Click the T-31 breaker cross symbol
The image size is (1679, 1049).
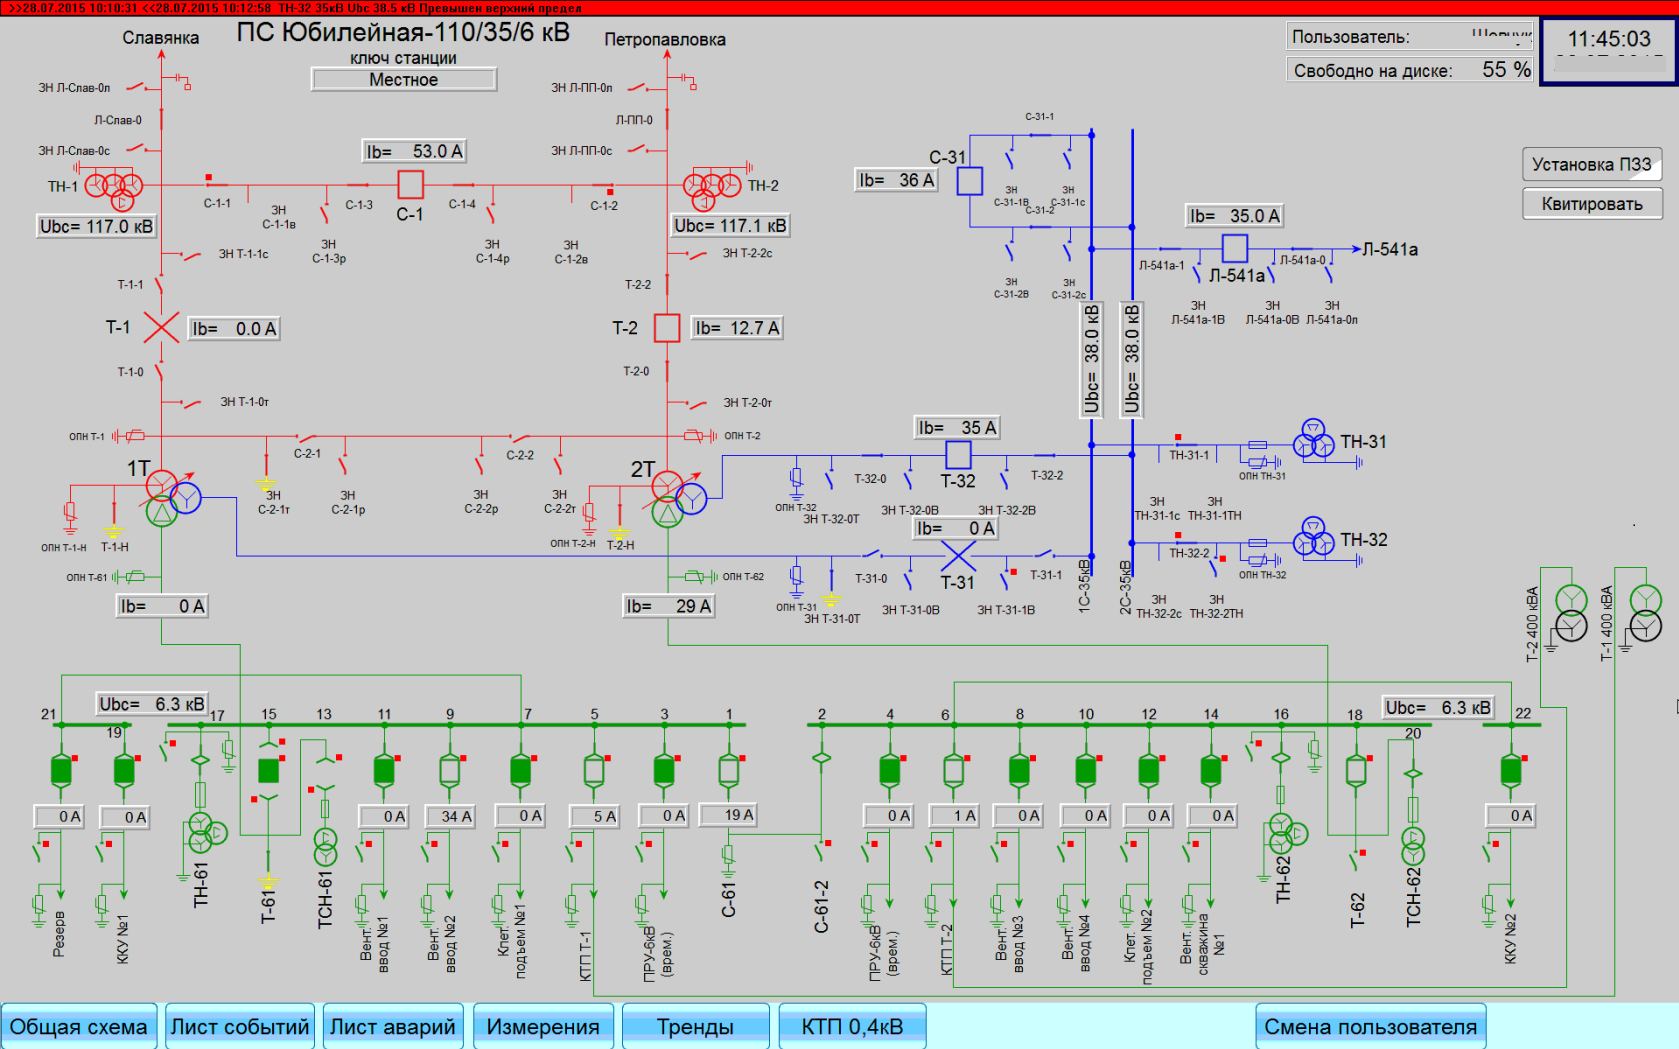(x=958, y=554)
